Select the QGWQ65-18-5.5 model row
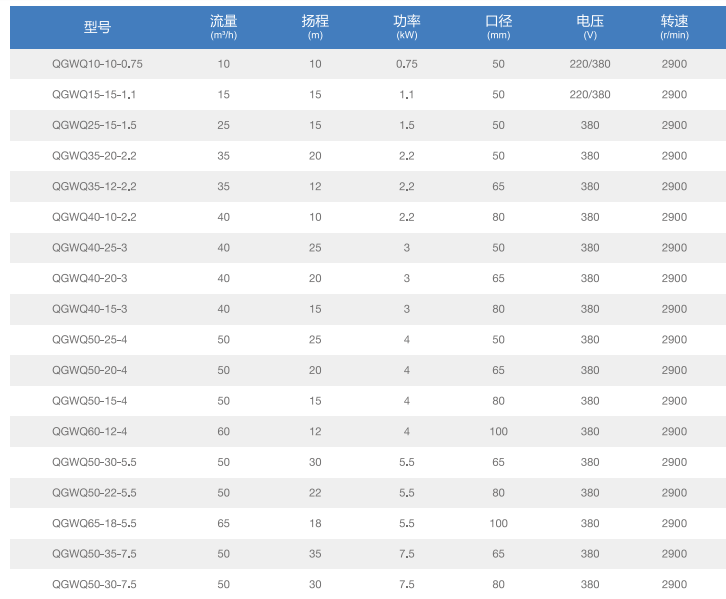 pos(93,523)
